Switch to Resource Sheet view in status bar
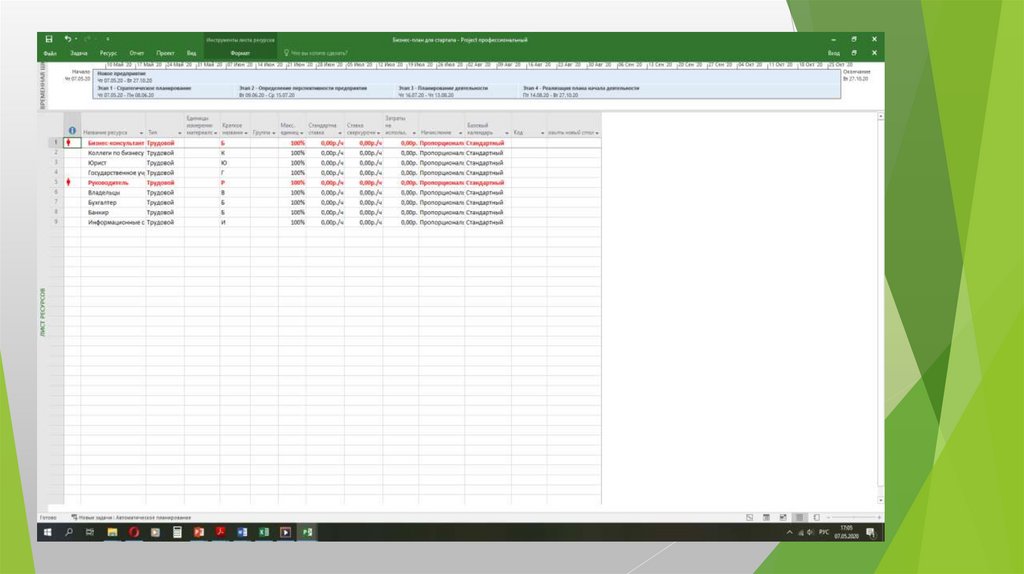 pos(798,517)
